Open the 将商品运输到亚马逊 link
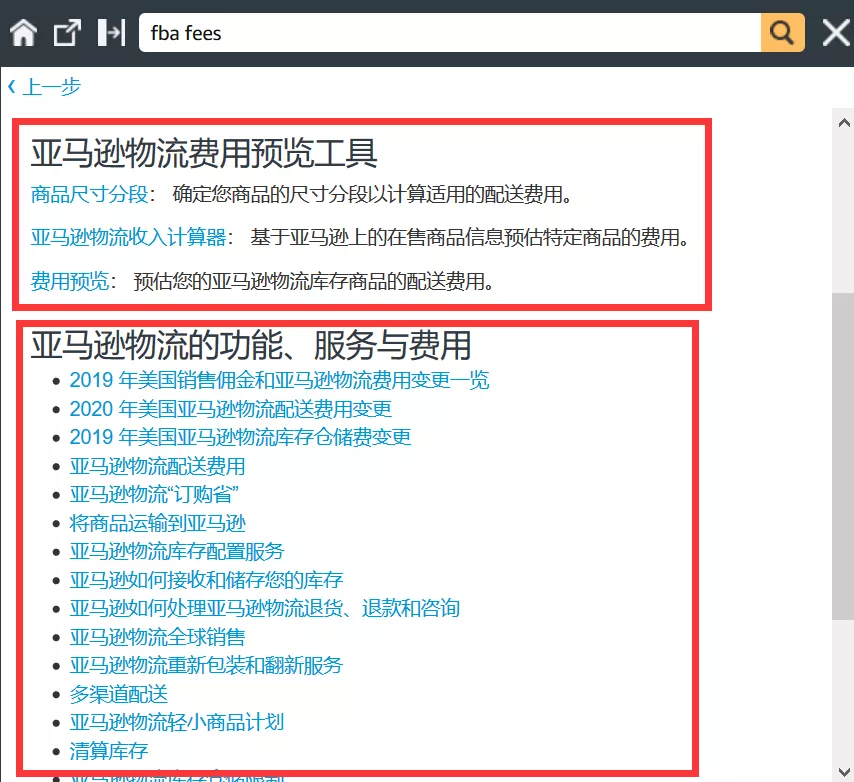This screenshot has height=782, width=854. [x=157, y=523]
